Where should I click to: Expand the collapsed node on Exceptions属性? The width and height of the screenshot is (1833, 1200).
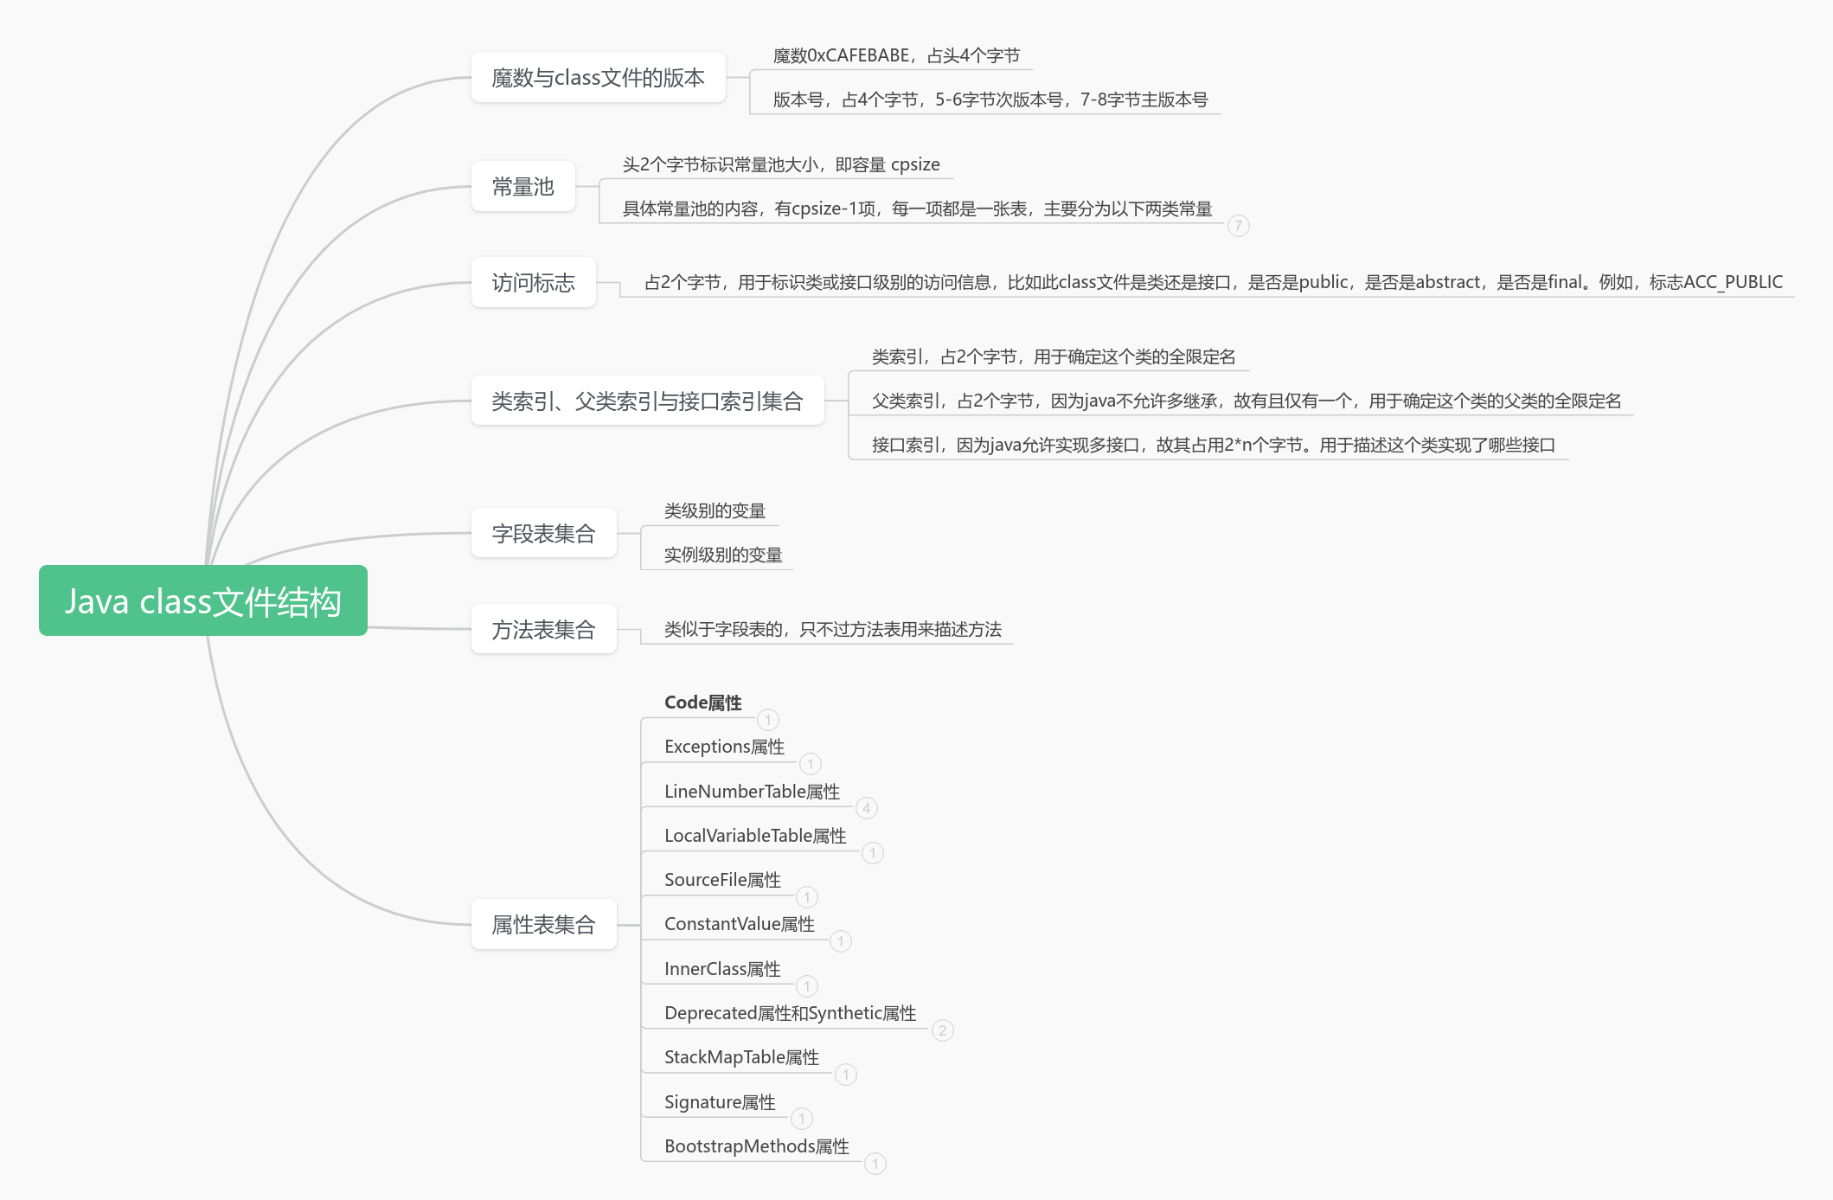click(810, 764)
